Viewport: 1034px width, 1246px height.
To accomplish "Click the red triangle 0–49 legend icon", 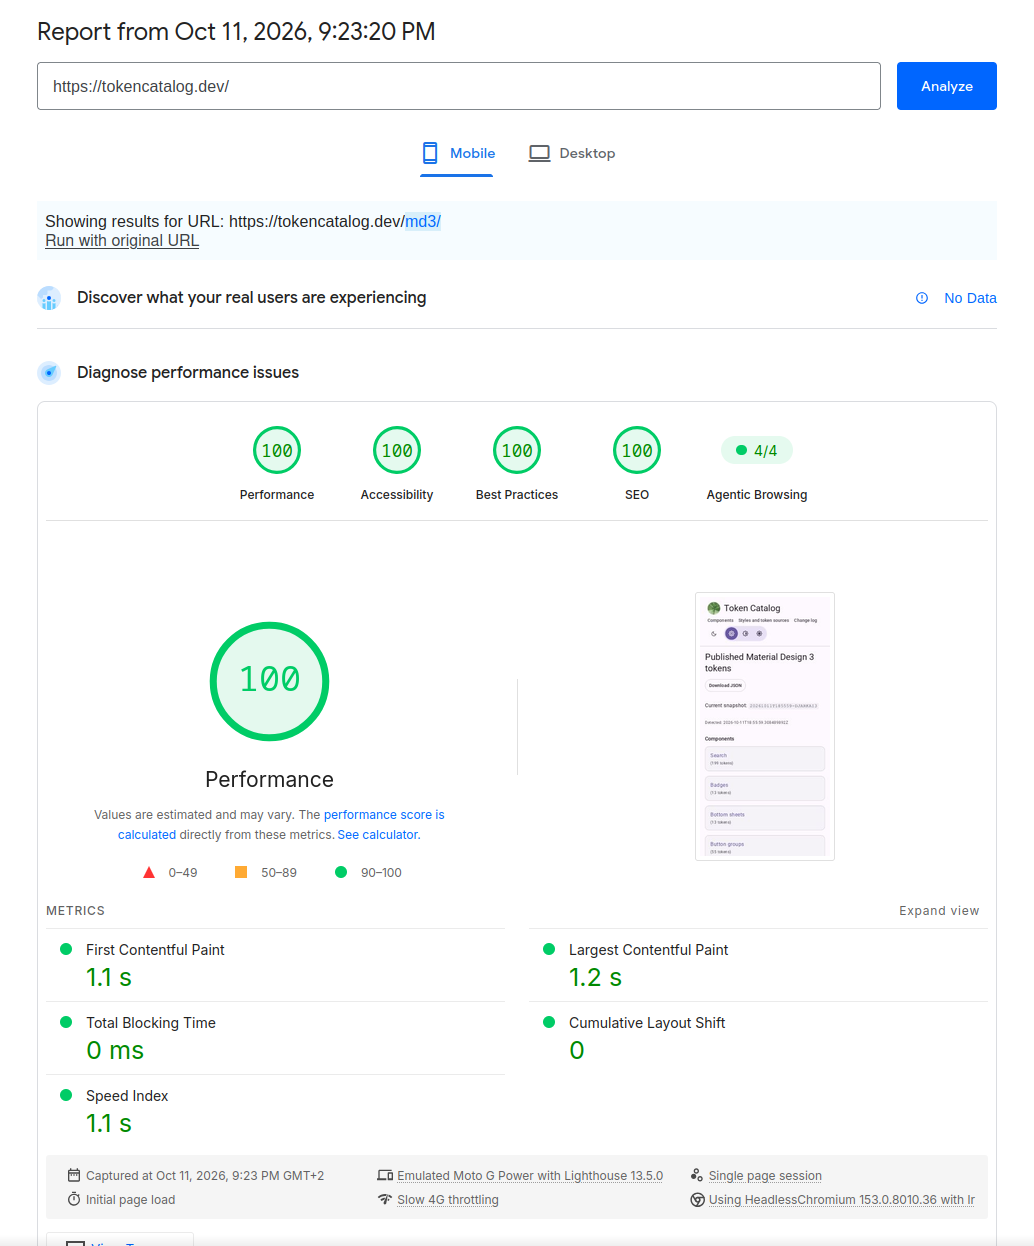I will coord(149,873).
